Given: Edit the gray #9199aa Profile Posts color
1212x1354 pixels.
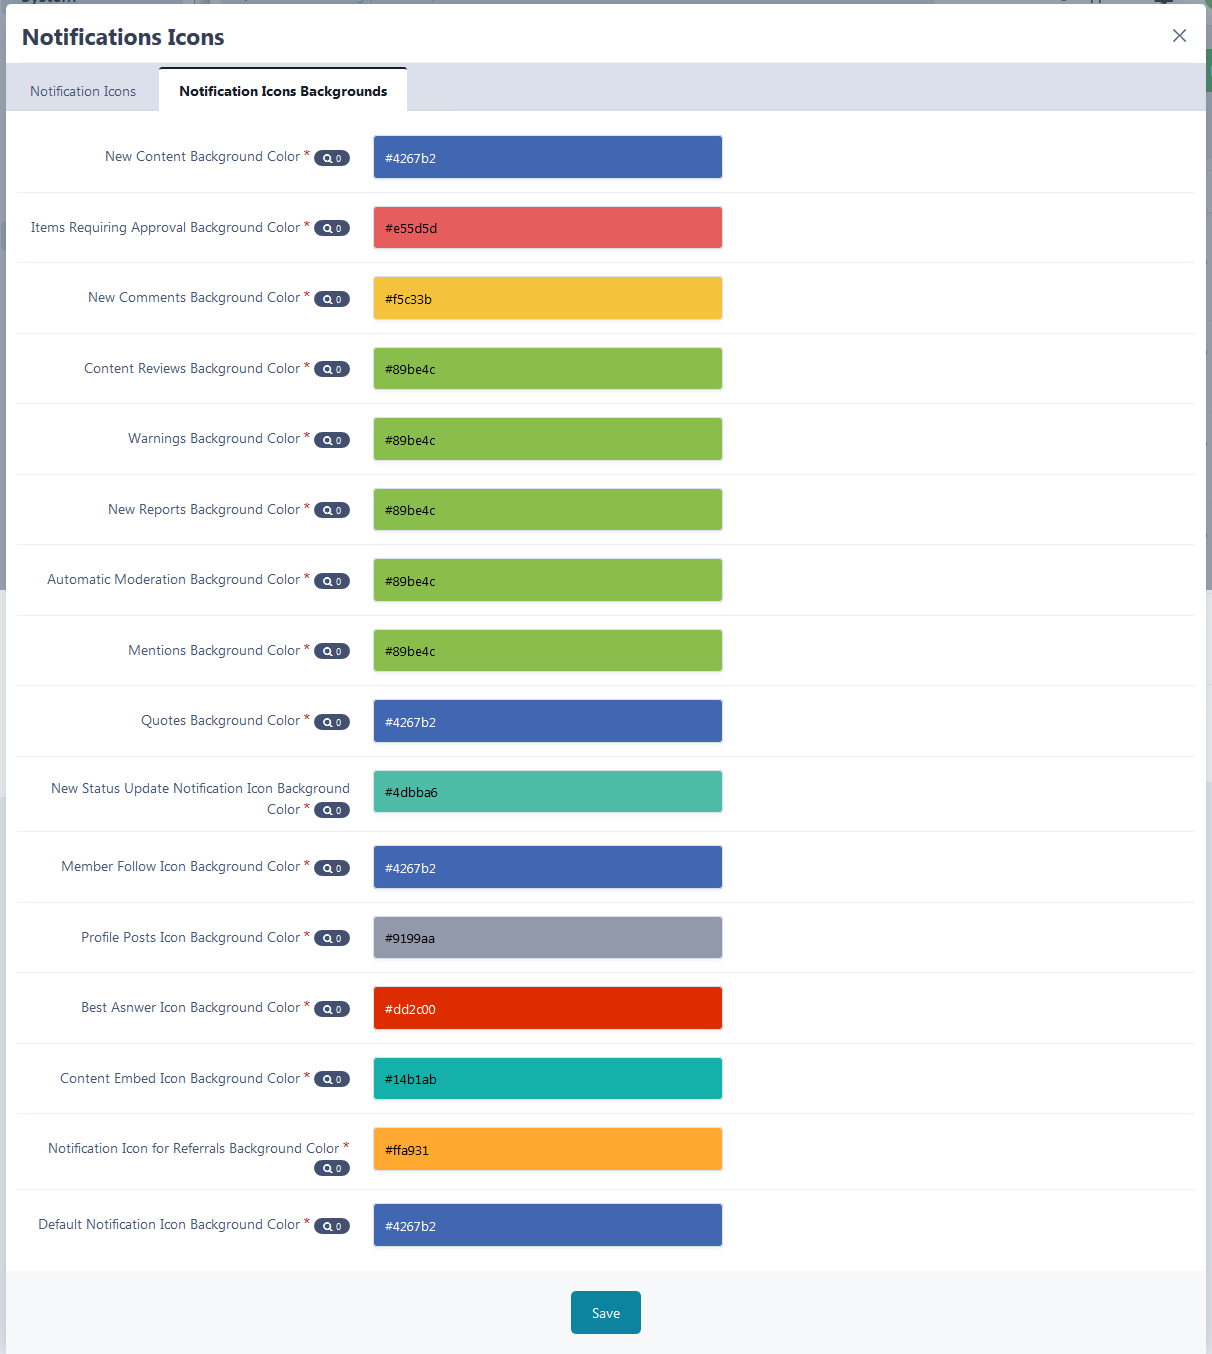Looking at the screenshot, I should coord(548,938).
